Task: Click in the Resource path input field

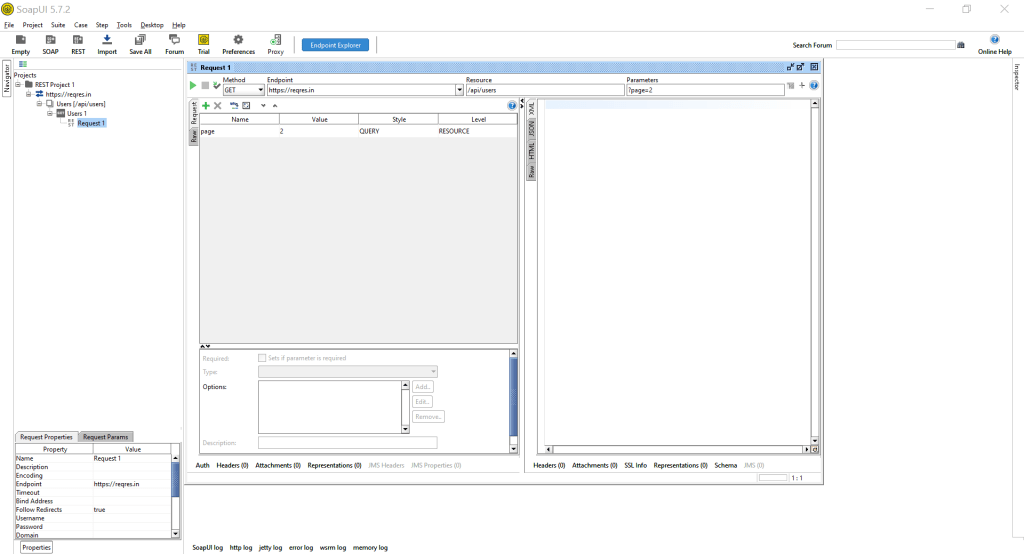Action: point(545,90)
